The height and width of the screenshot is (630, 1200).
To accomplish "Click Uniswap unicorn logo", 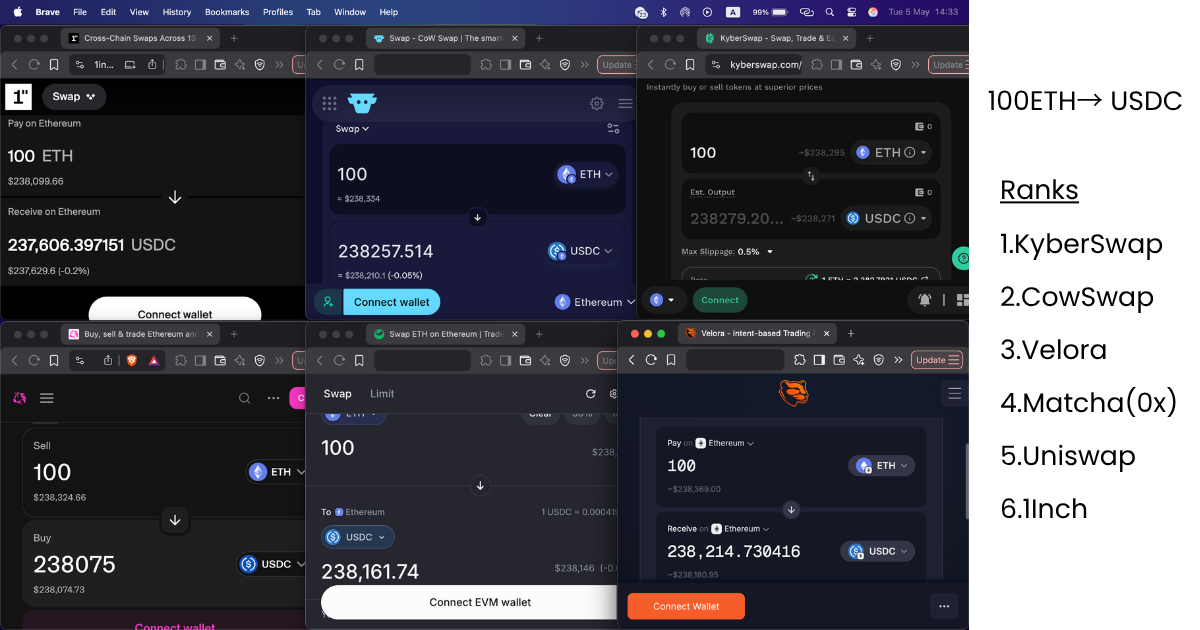I will (19, 398).
